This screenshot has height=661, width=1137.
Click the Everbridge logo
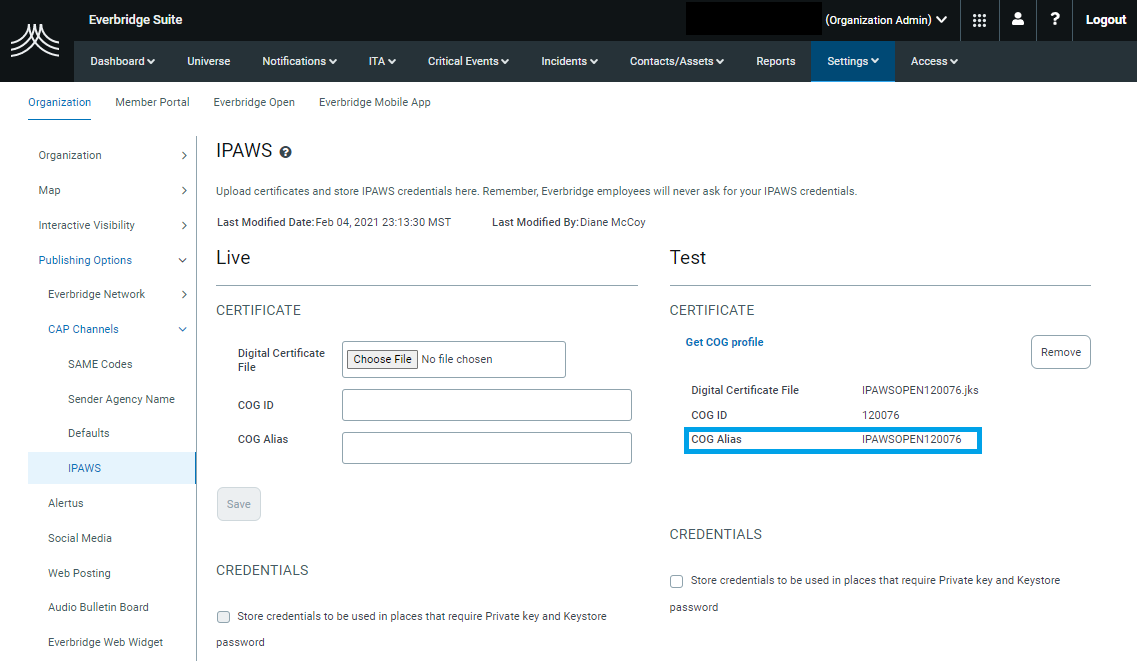35,41
